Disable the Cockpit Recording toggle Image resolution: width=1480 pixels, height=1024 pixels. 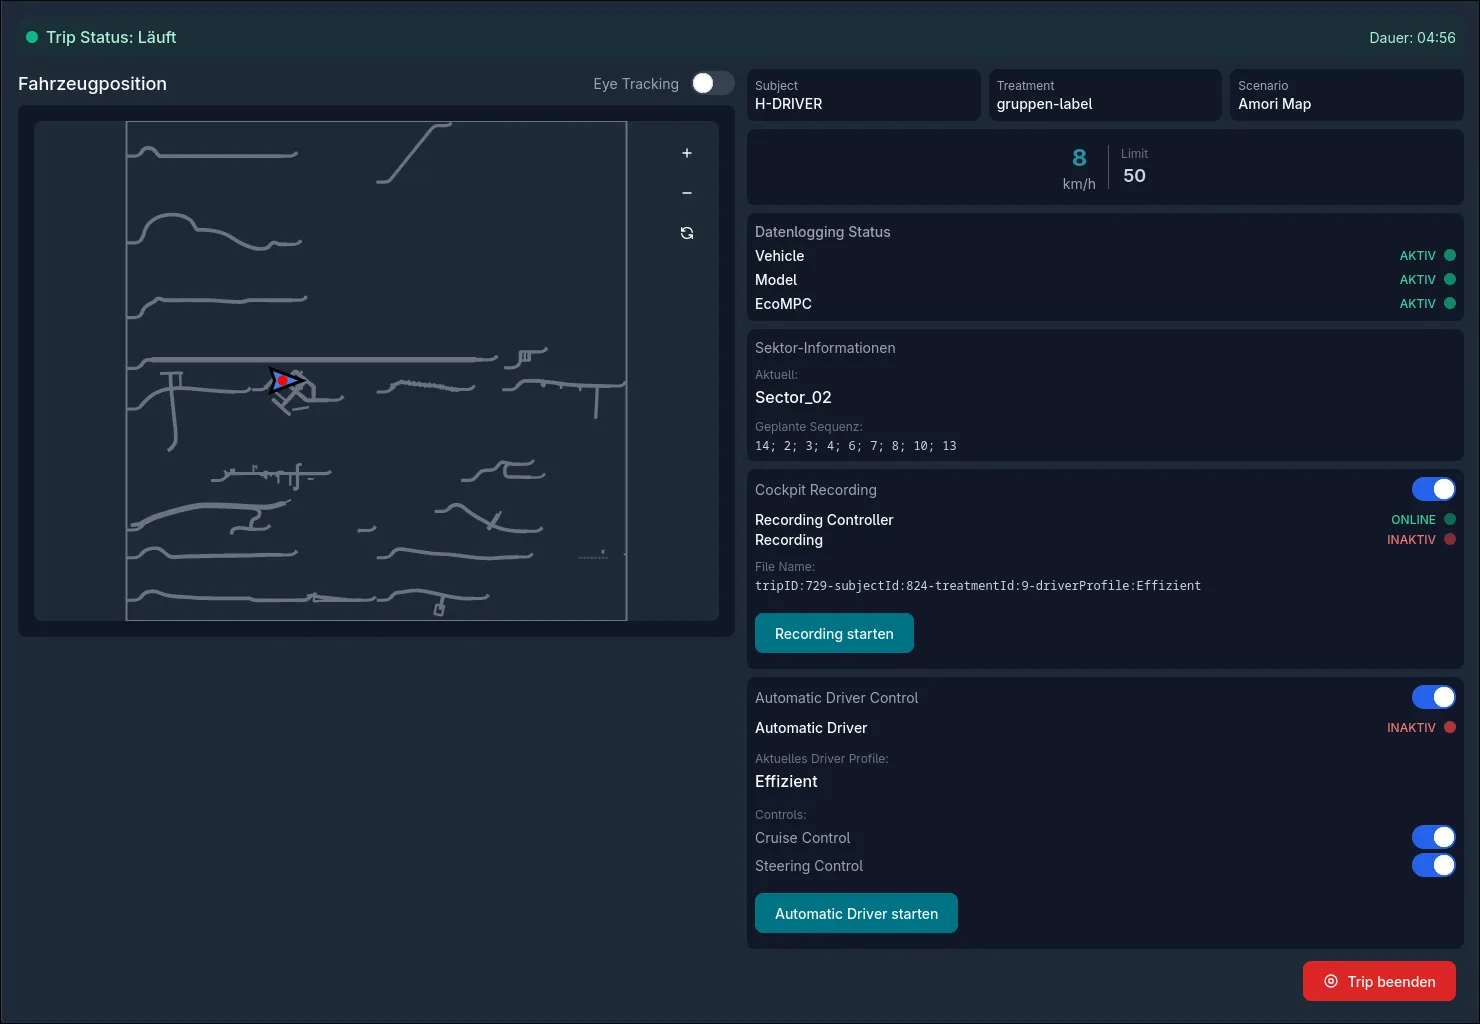(x=1434, y=489)
